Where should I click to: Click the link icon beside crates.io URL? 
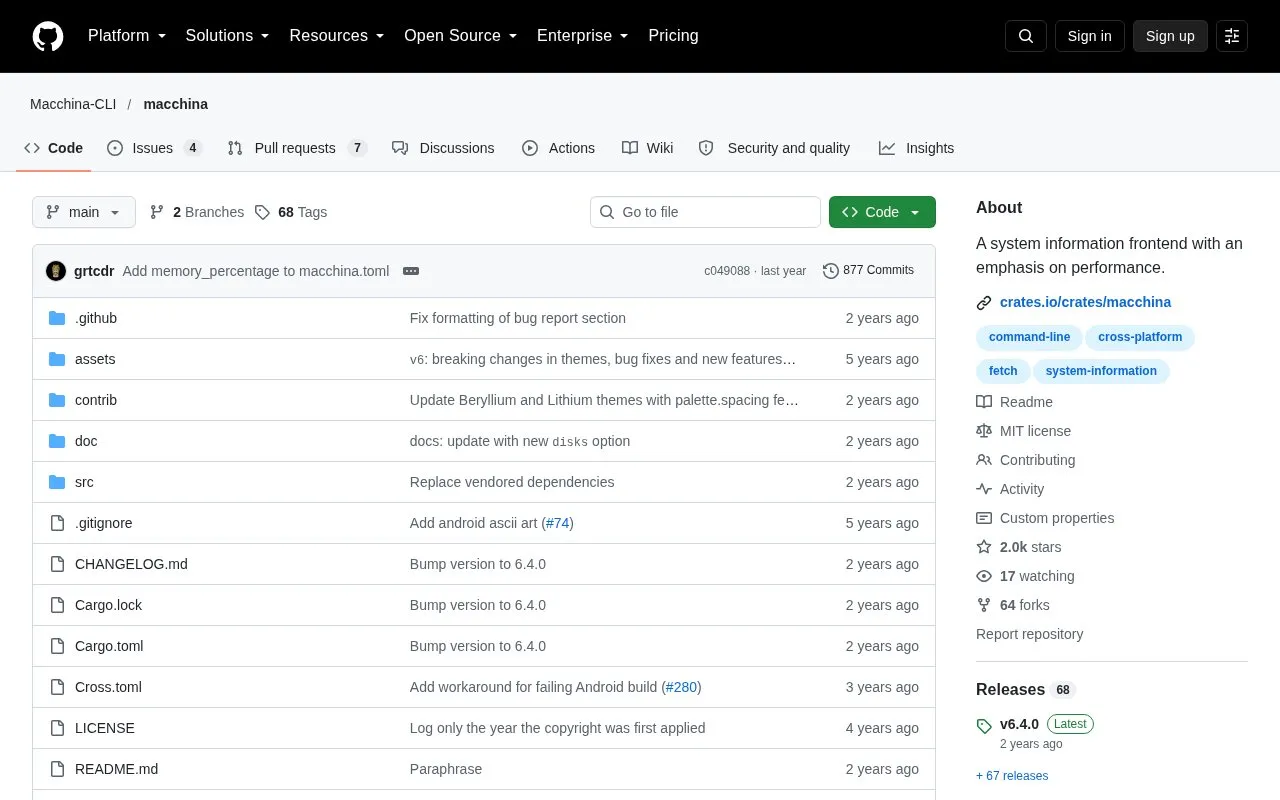(x=984, y=302)
